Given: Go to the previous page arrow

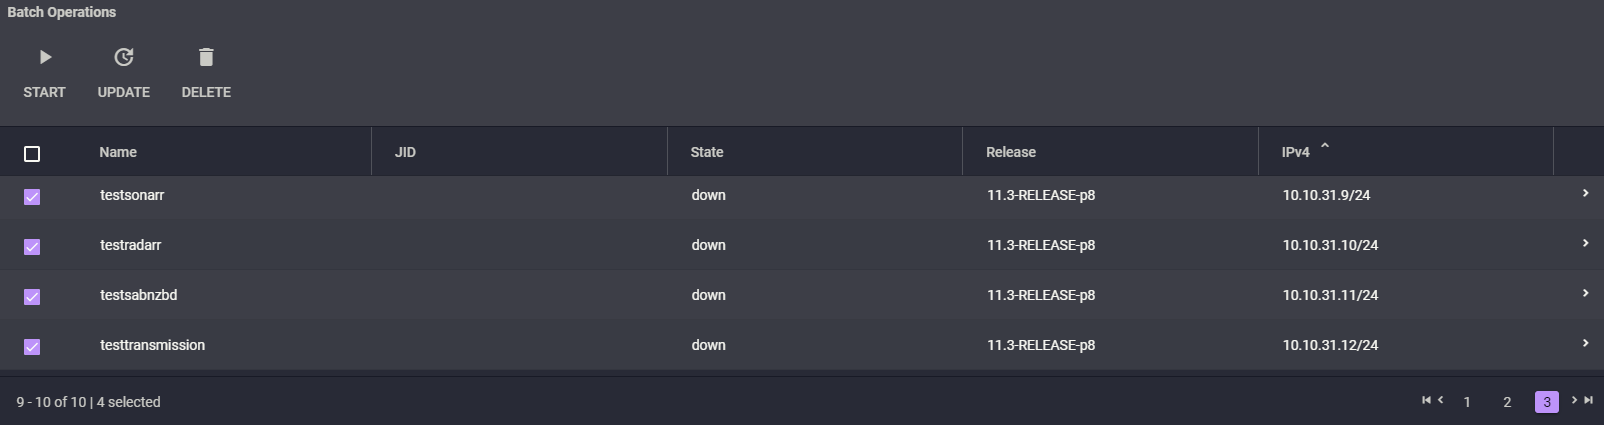Looking at the screenshot, I should (1440, 400).
